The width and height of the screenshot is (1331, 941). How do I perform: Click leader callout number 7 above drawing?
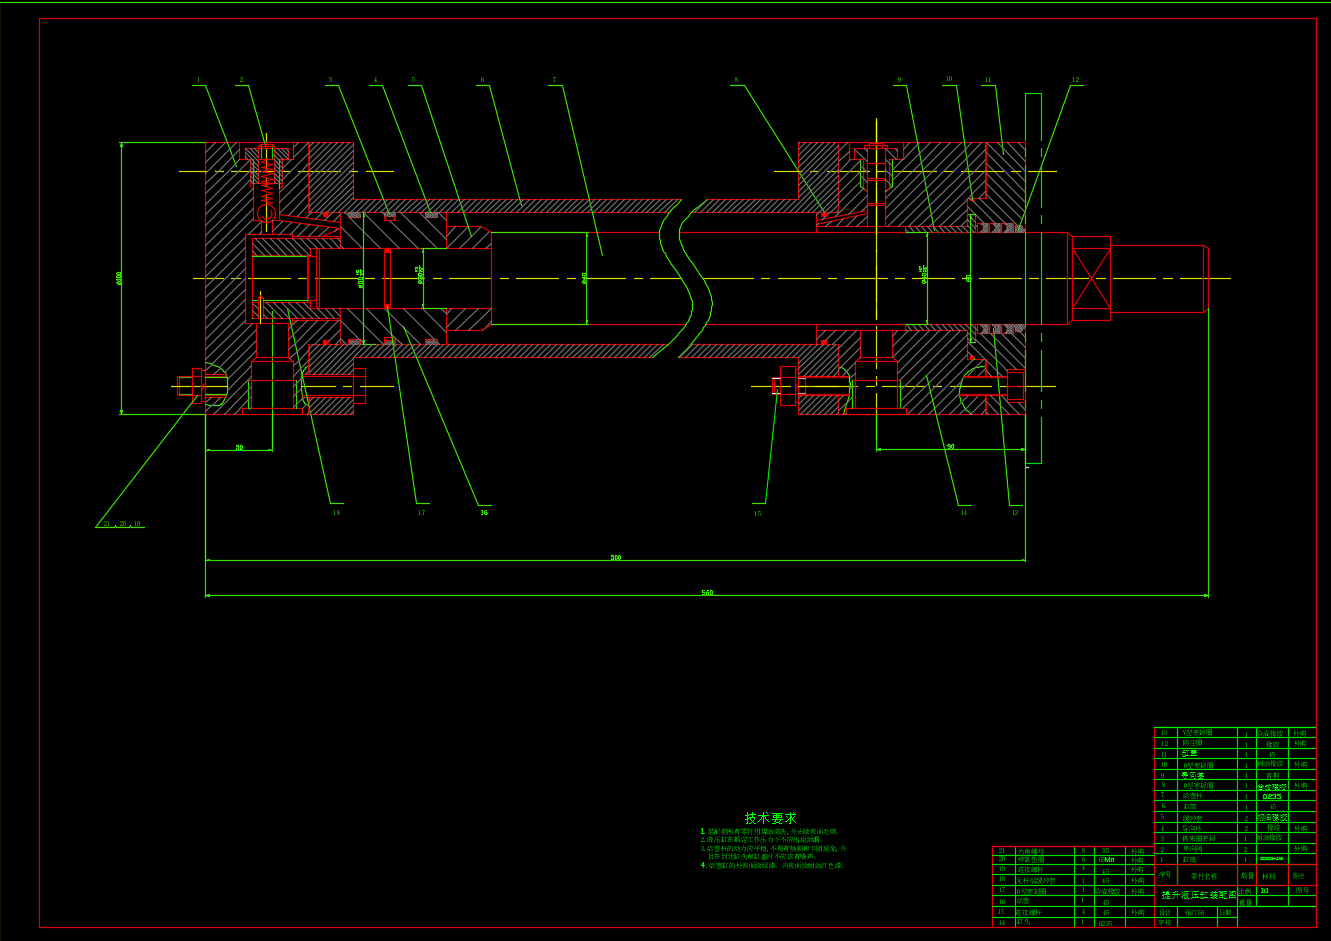pyautogui.click(x=554, y=80)
